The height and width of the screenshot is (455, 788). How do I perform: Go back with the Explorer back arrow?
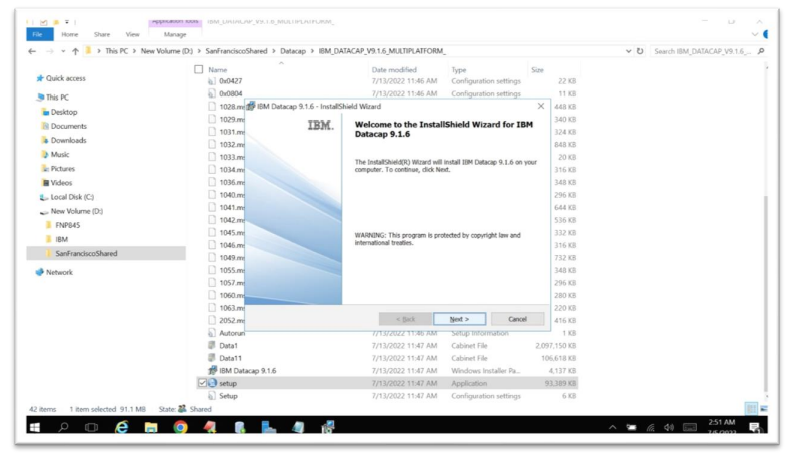pos(32,51)
